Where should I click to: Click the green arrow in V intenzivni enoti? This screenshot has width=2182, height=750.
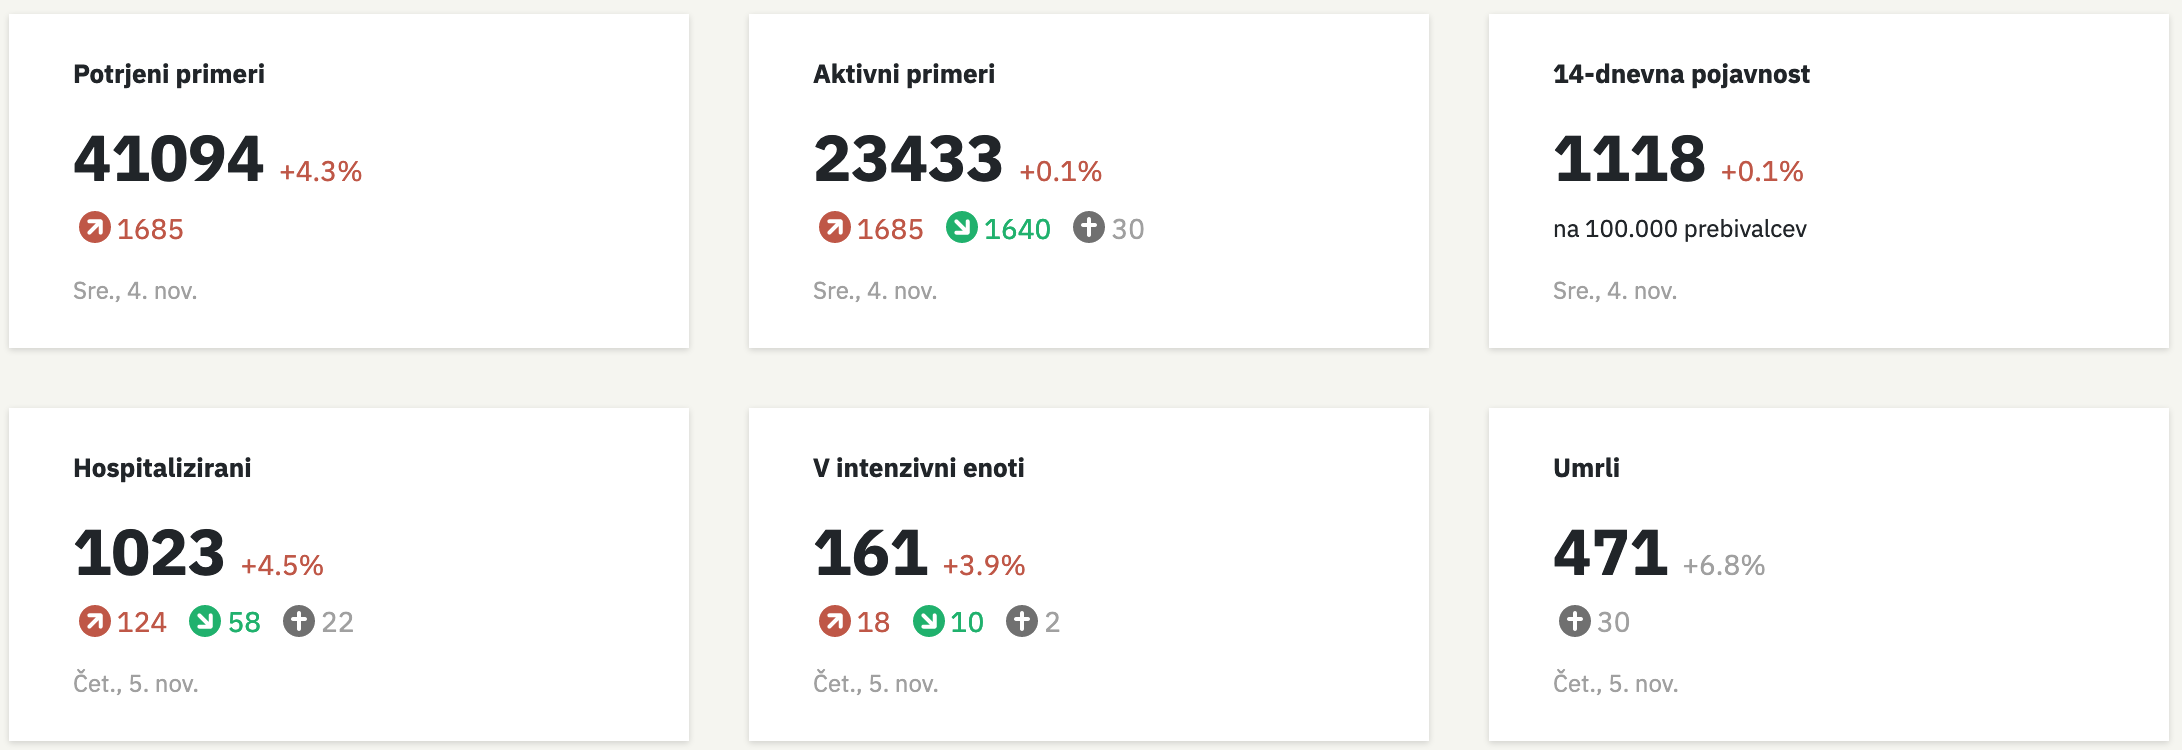click(928, 621)
